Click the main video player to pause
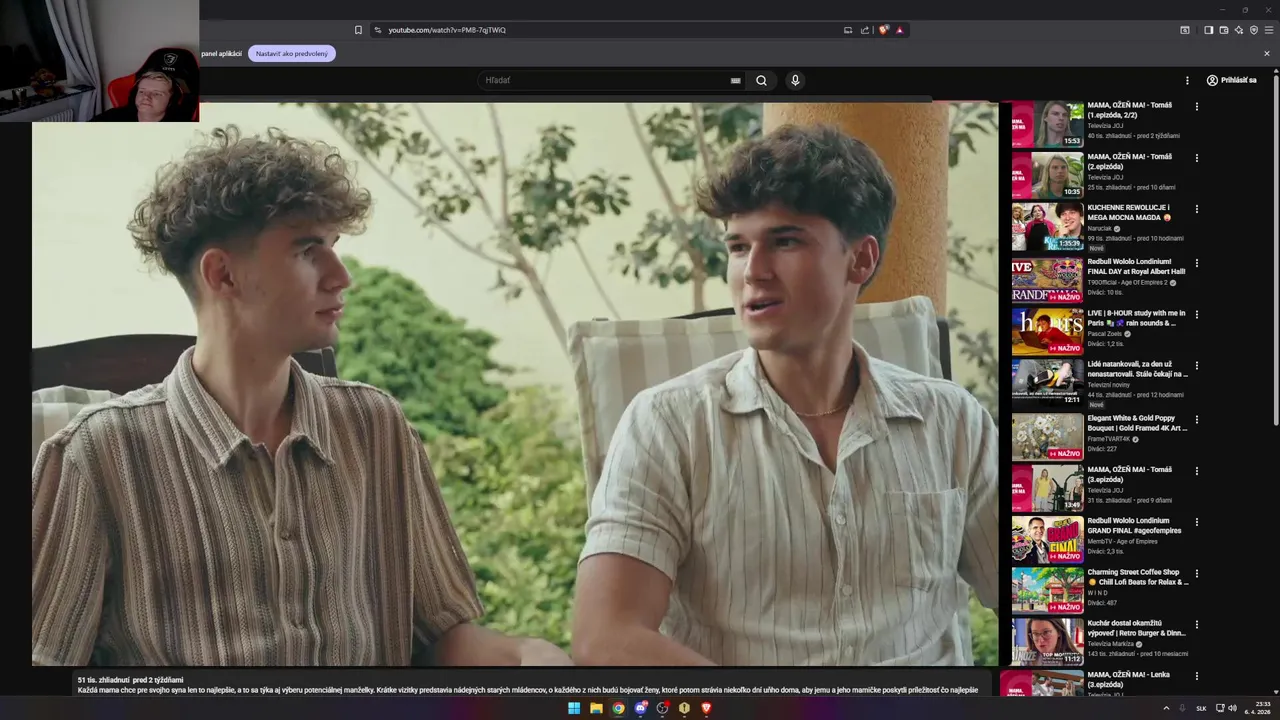Viewport: 1280px width, 720px height. pos(515,384)
